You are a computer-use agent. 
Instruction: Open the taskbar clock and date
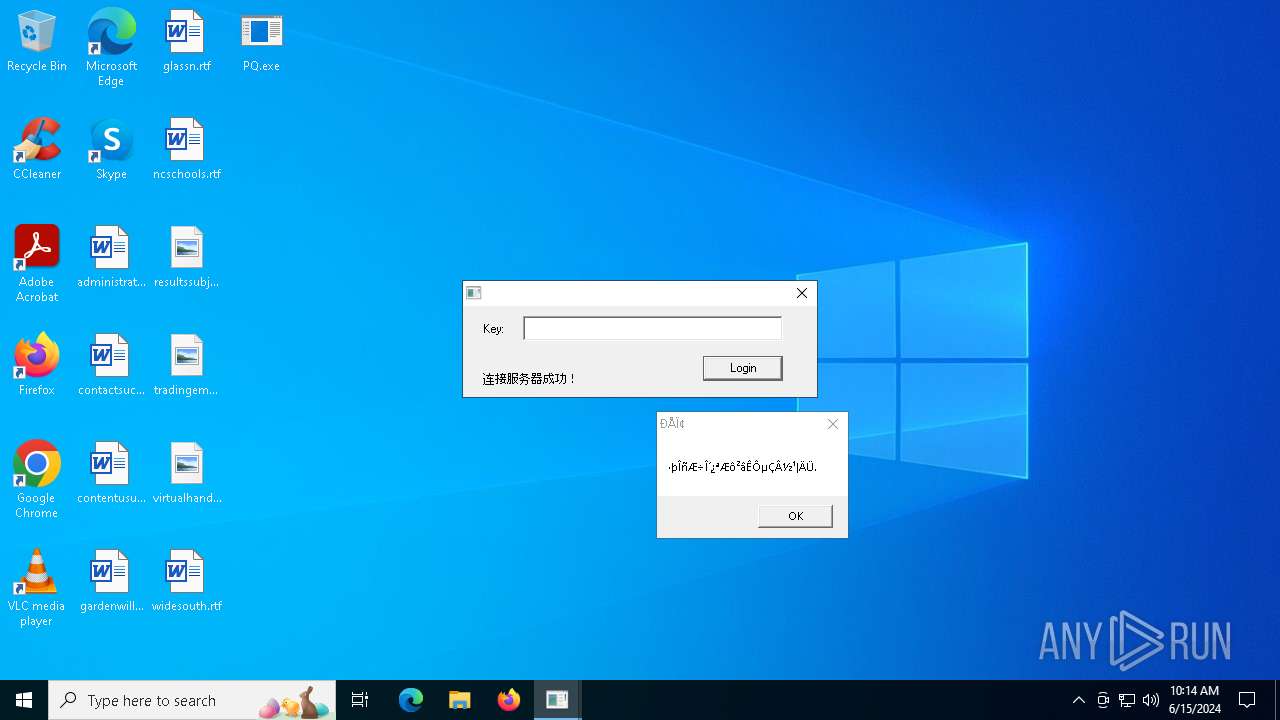click(x=1195, y=700)
